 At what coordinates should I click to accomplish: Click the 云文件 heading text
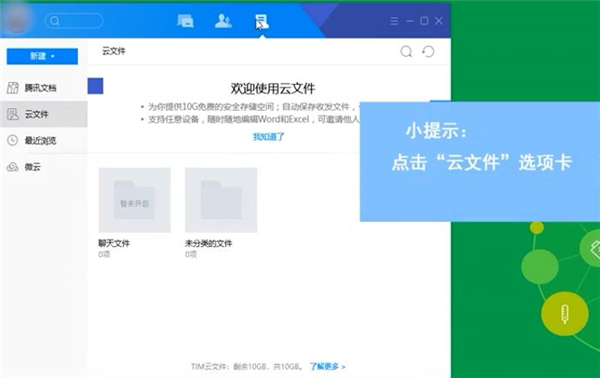114,51
